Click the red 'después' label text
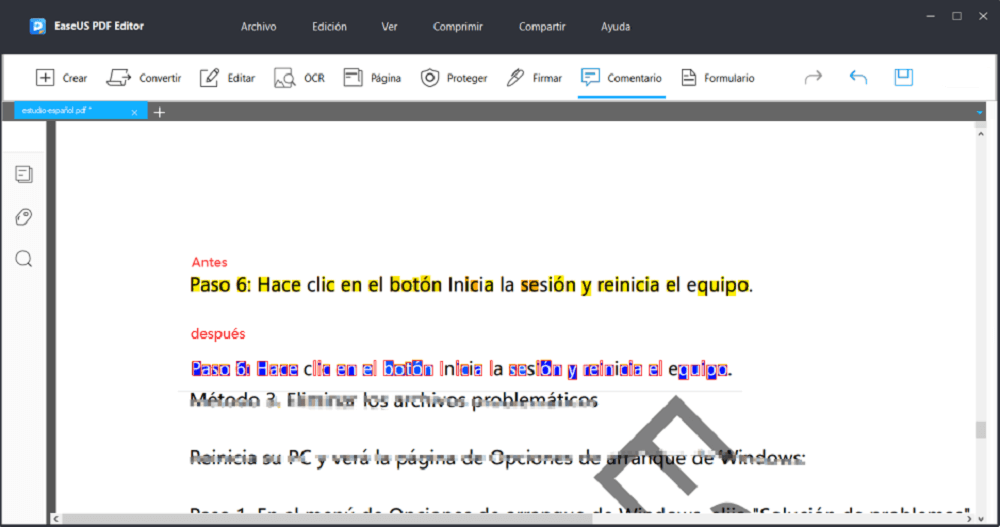This screenshot has height=527, width=1000. (218, 334)
